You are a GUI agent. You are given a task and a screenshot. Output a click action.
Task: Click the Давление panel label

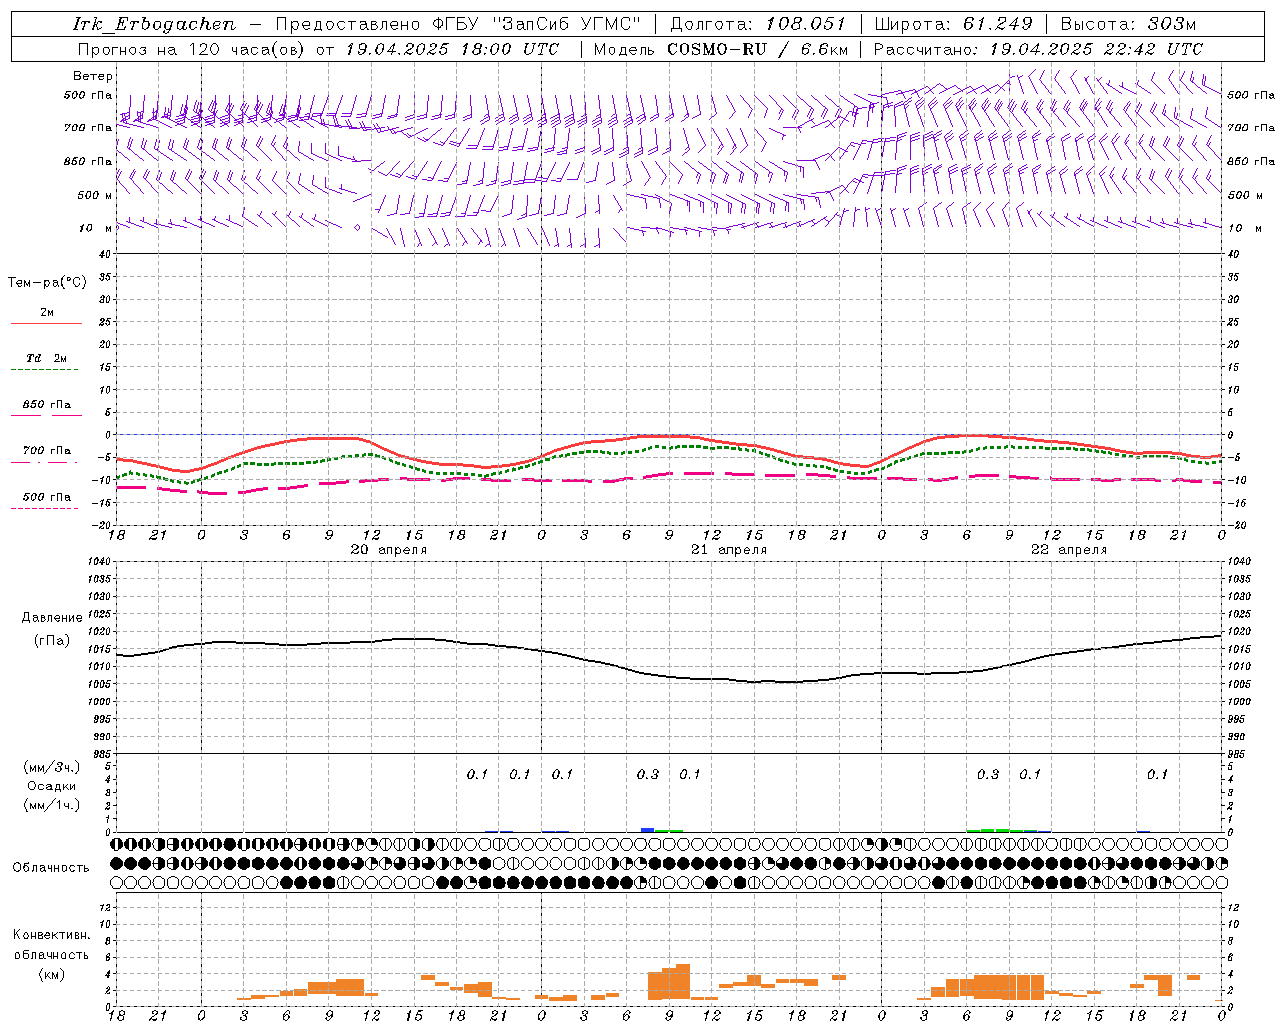coord(52,618)
